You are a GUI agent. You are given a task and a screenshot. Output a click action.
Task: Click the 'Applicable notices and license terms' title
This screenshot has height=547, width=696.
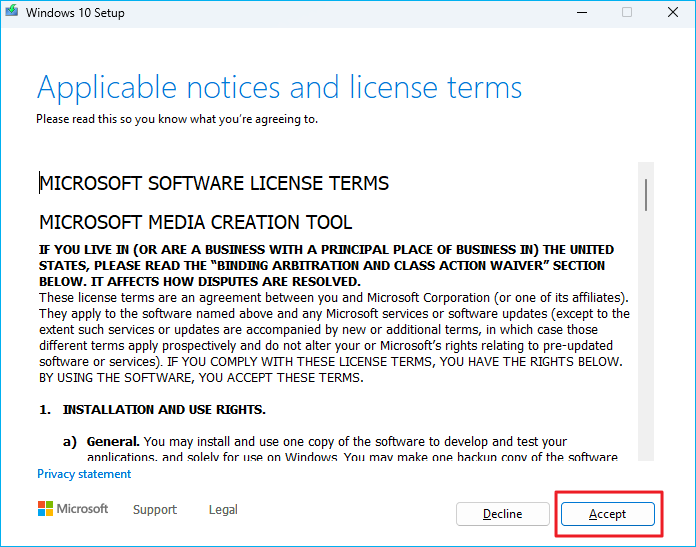[x=279, y=88]
